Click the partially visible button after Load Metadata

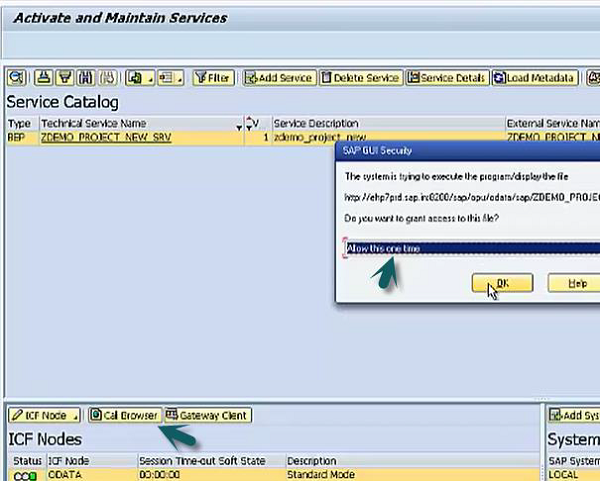[x=593, y=78]
